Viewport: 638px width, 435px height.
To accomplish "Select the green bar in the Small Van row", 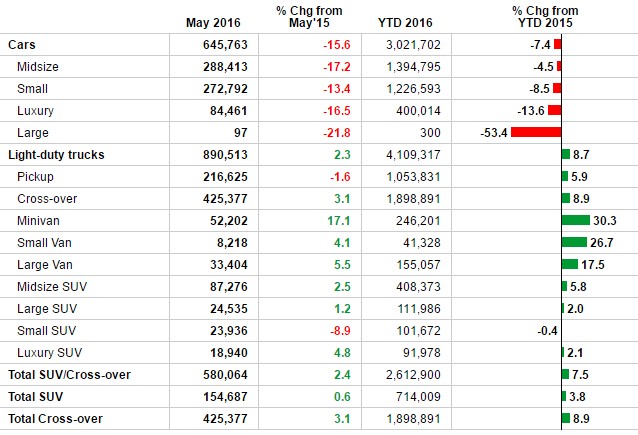I will coord(573,243).
